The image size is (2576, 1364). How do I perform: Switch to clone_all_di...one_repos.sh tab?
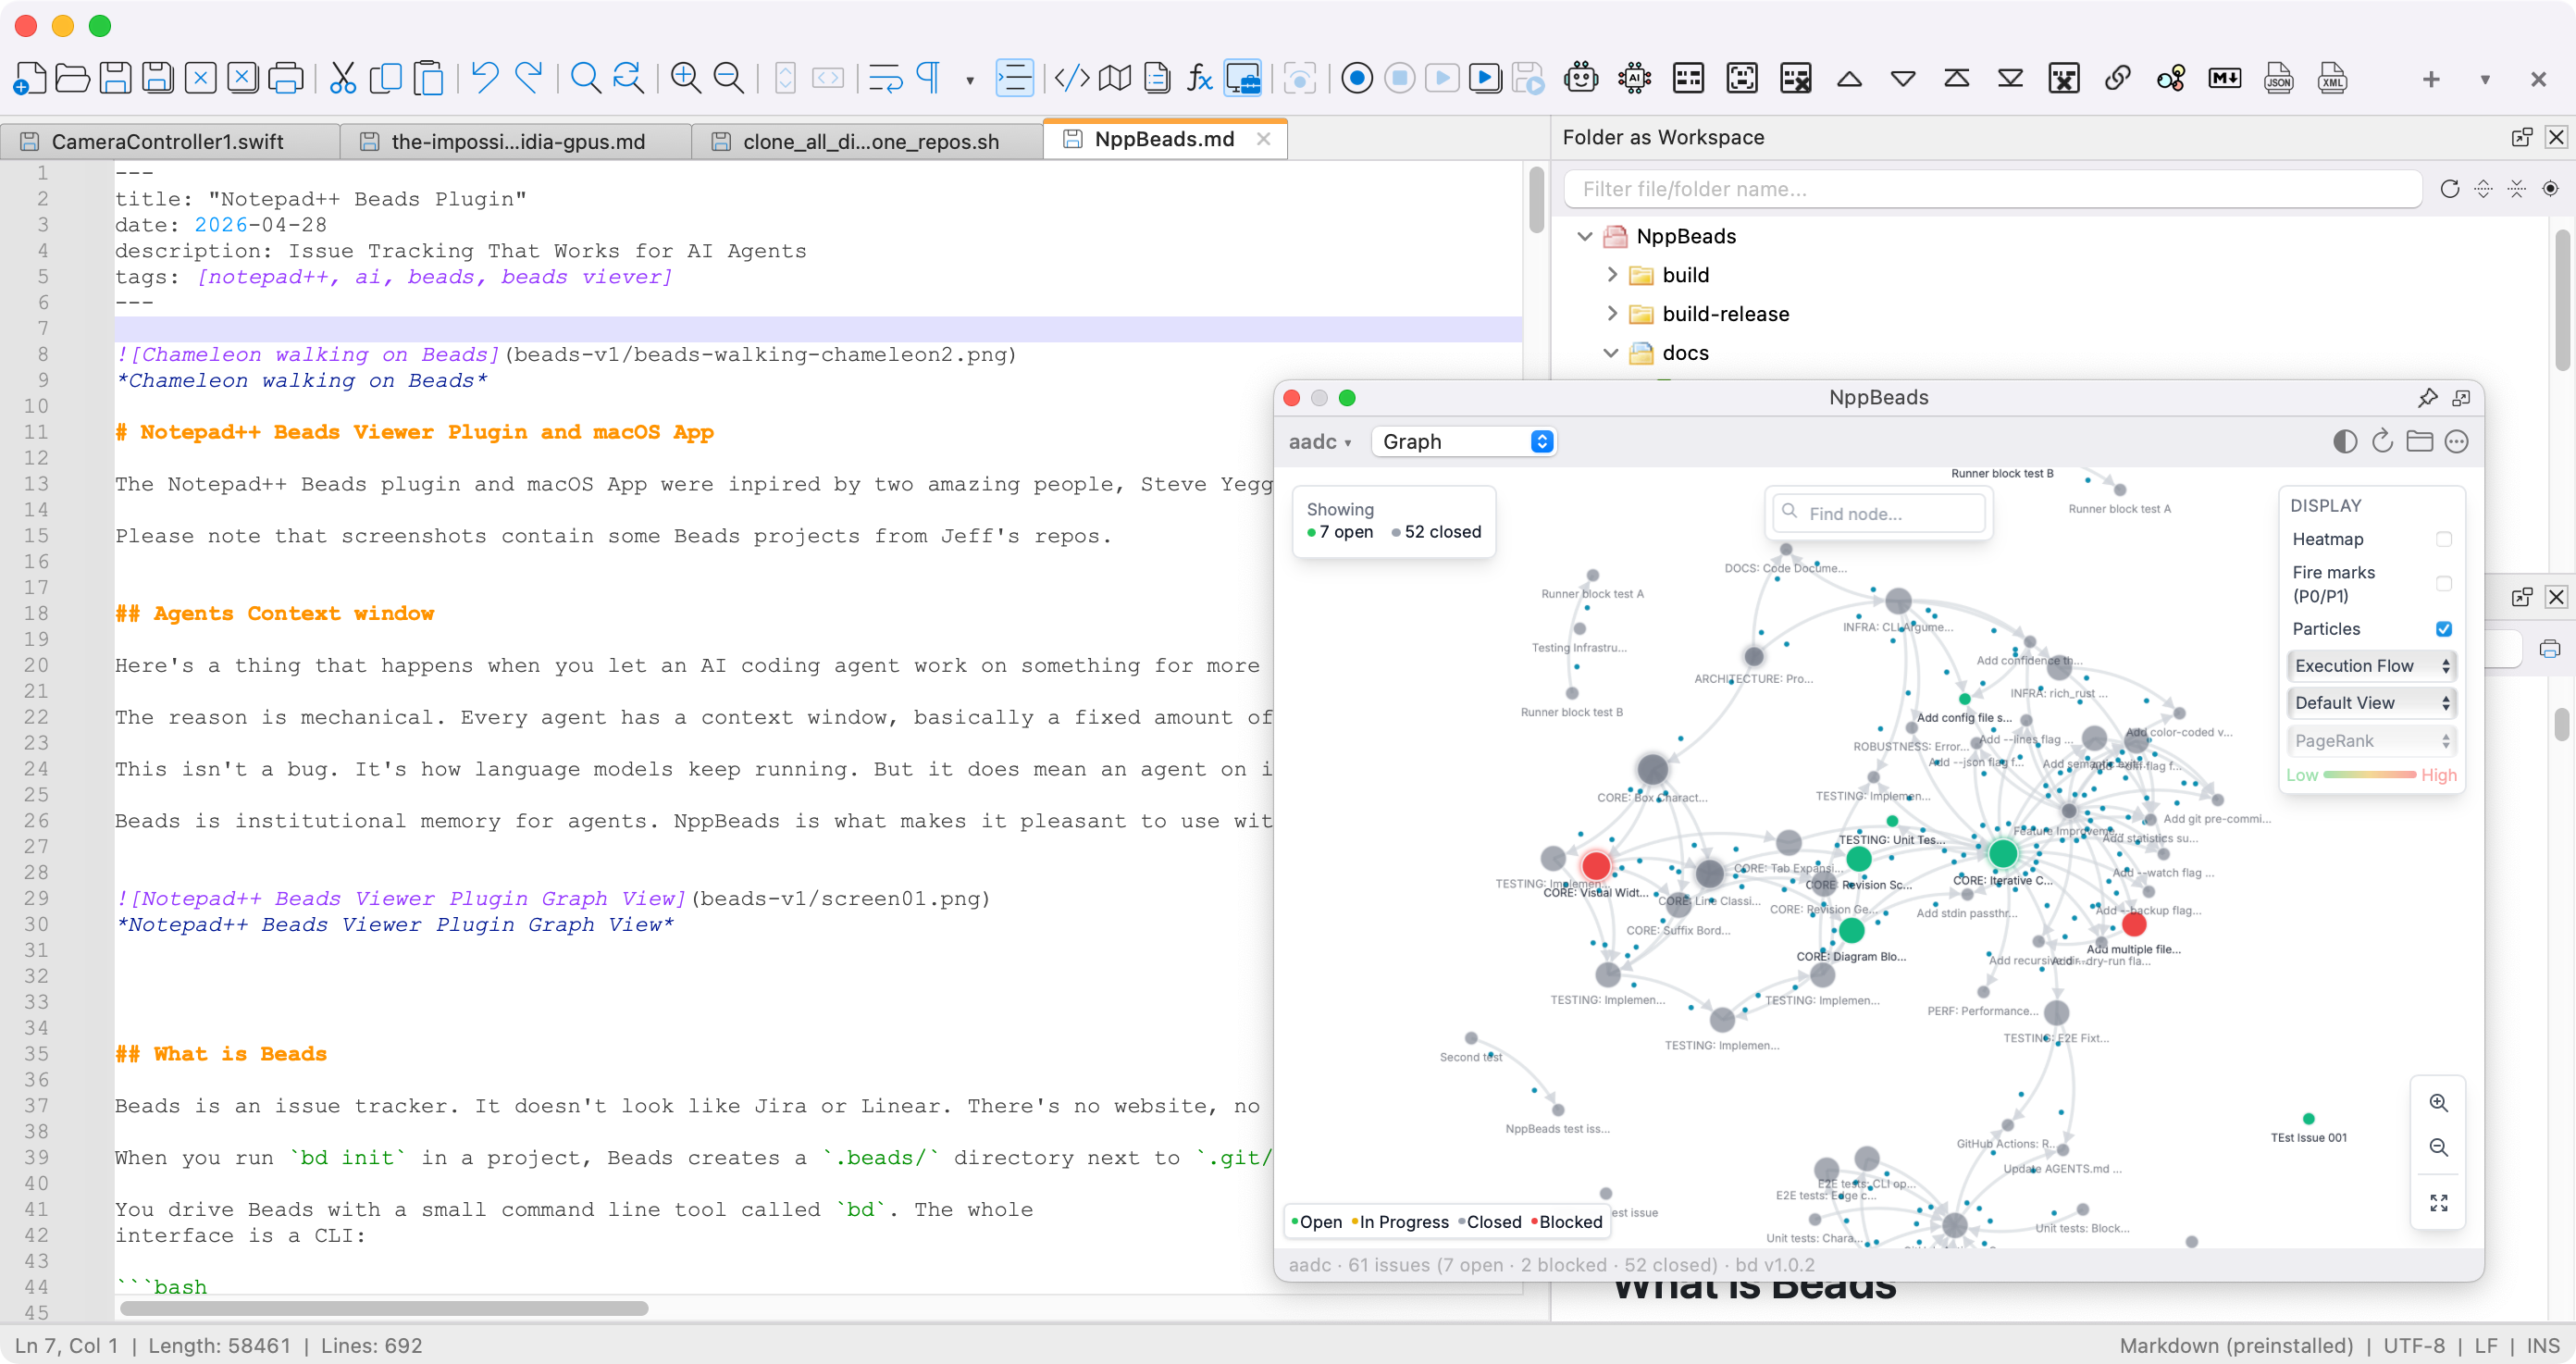click(x=868, y=142)
